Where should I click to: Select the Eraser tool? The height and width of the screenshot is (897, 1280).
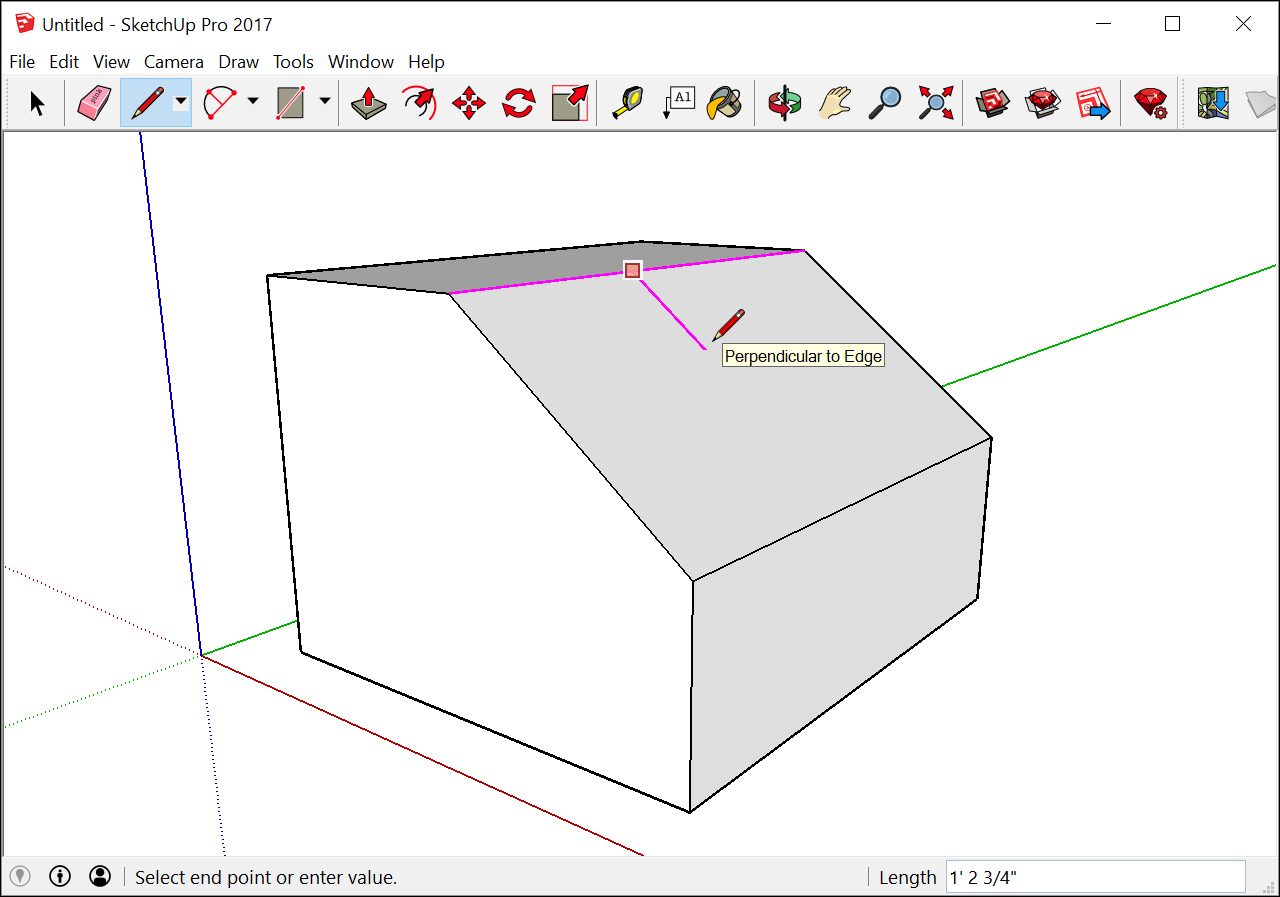[92, 102]
